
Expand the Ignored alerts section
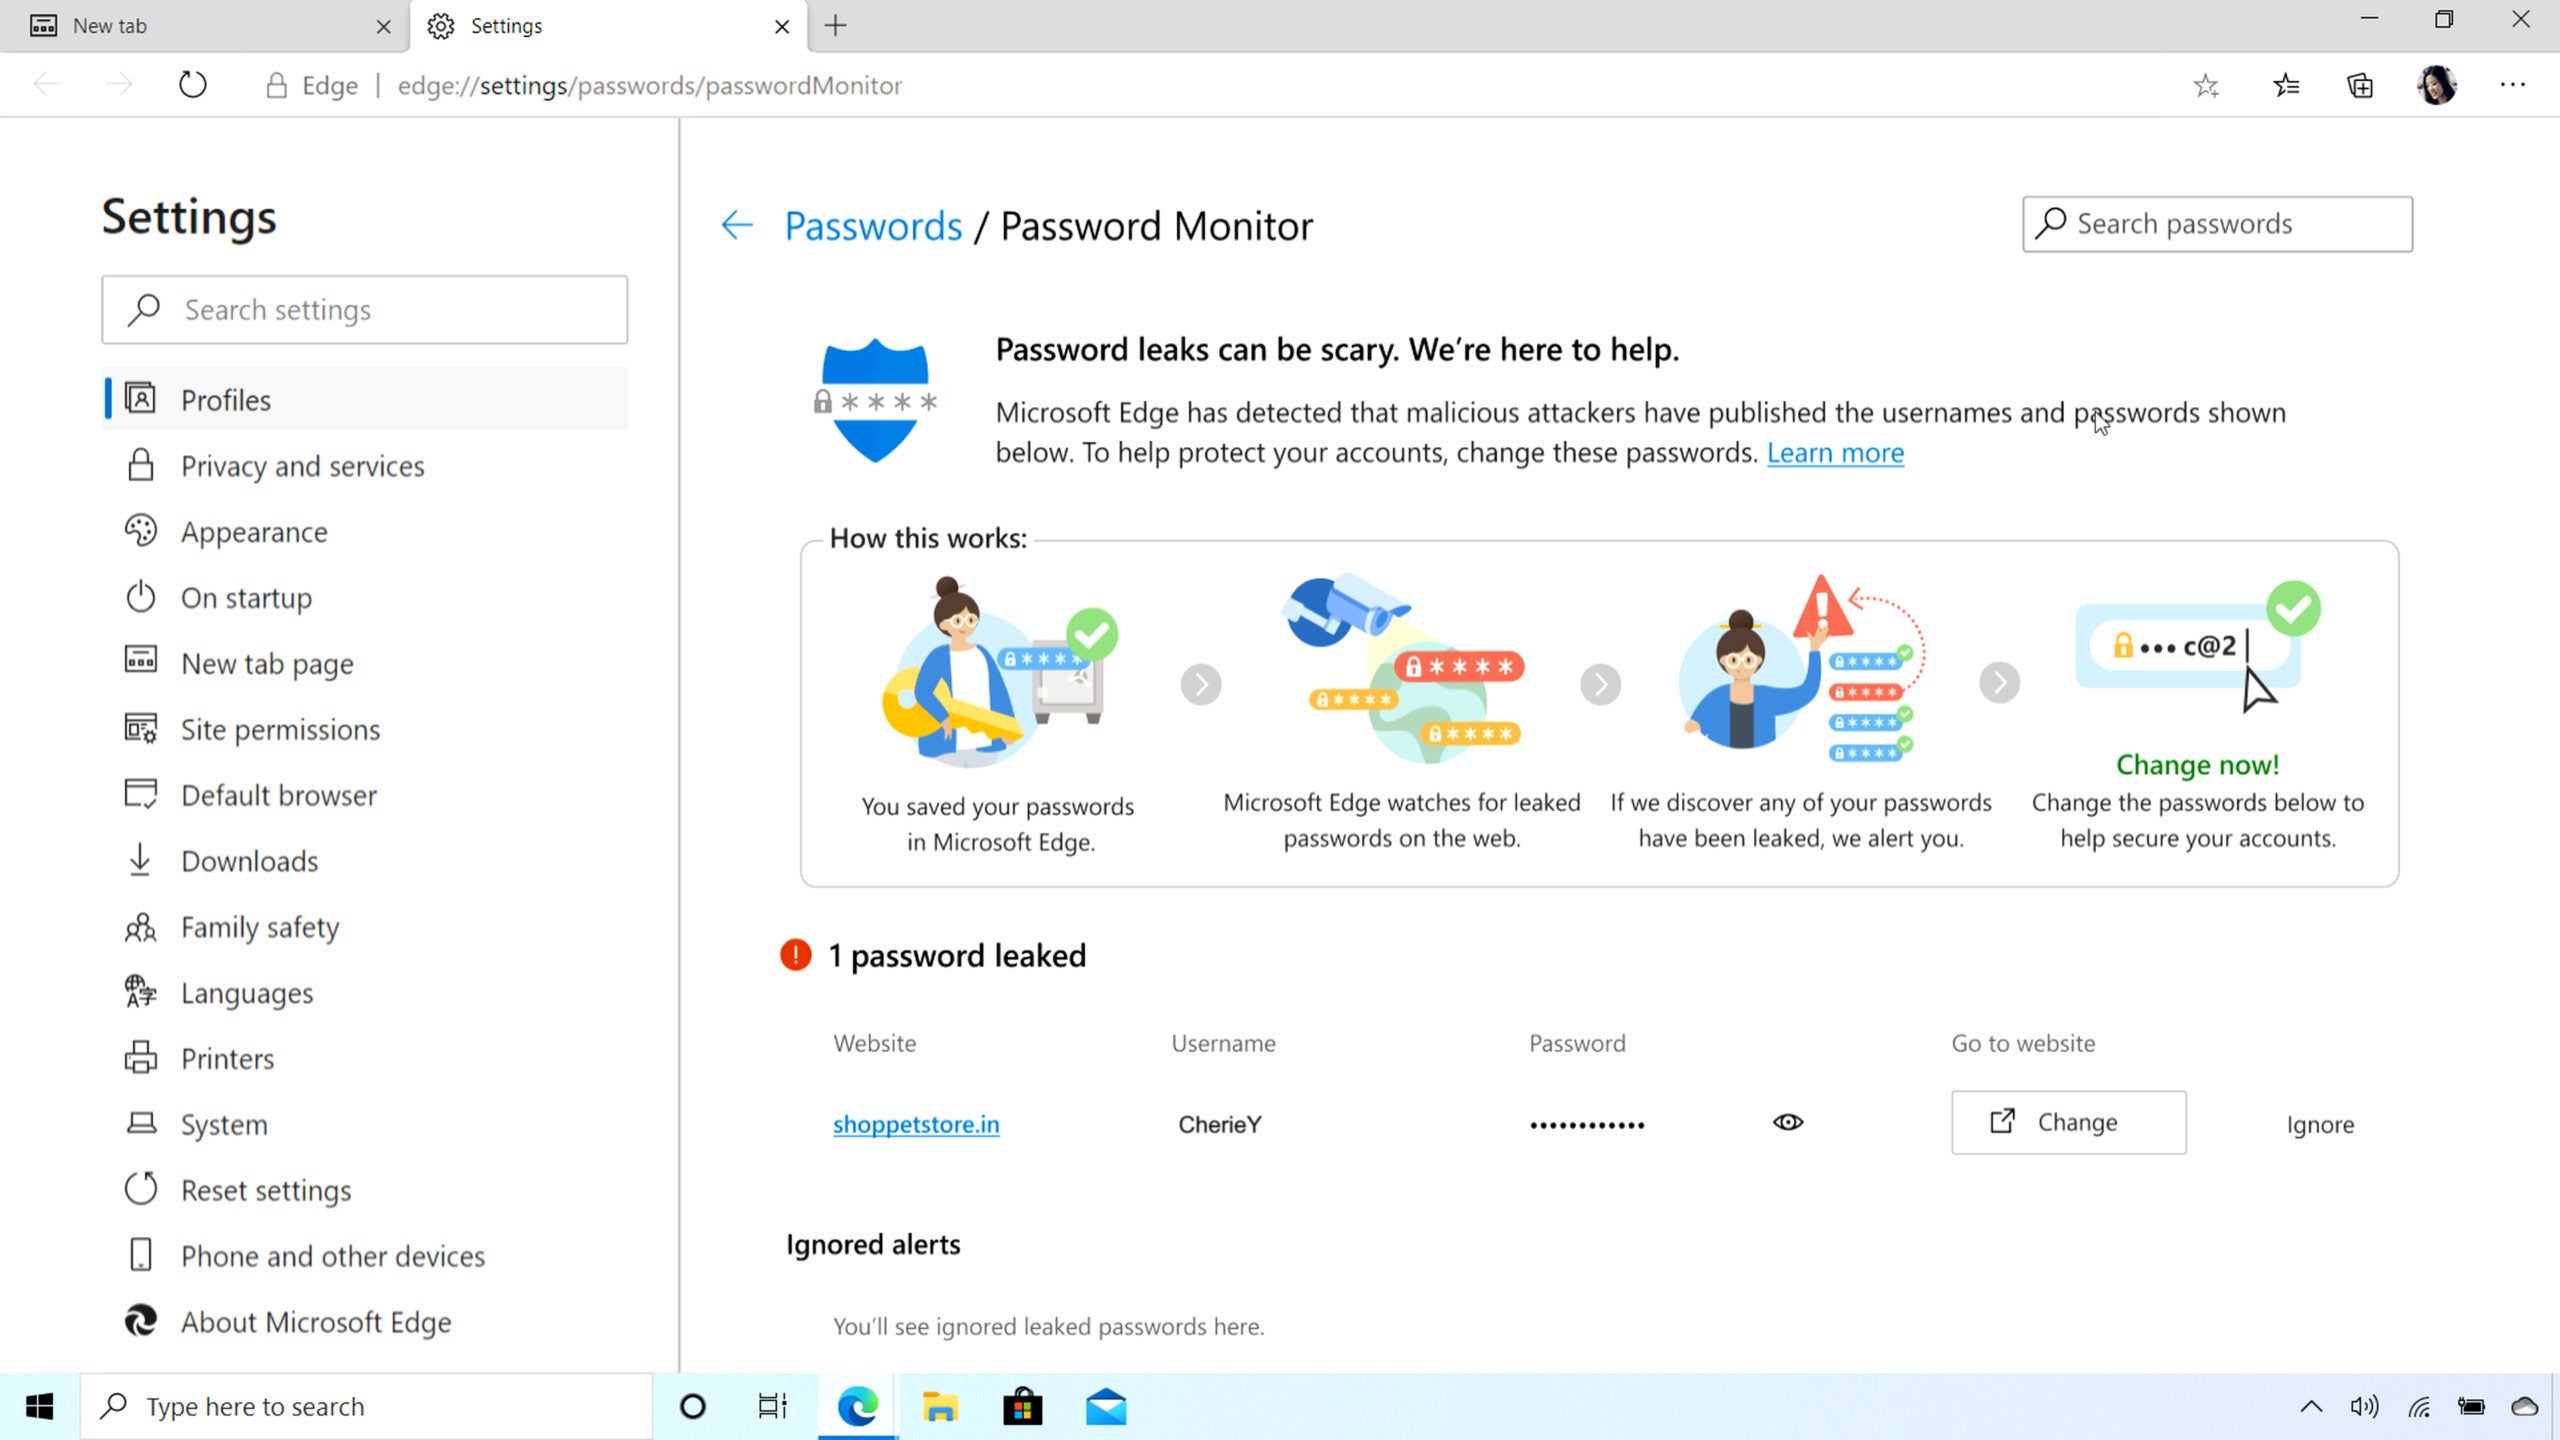tap(872, 1243)
